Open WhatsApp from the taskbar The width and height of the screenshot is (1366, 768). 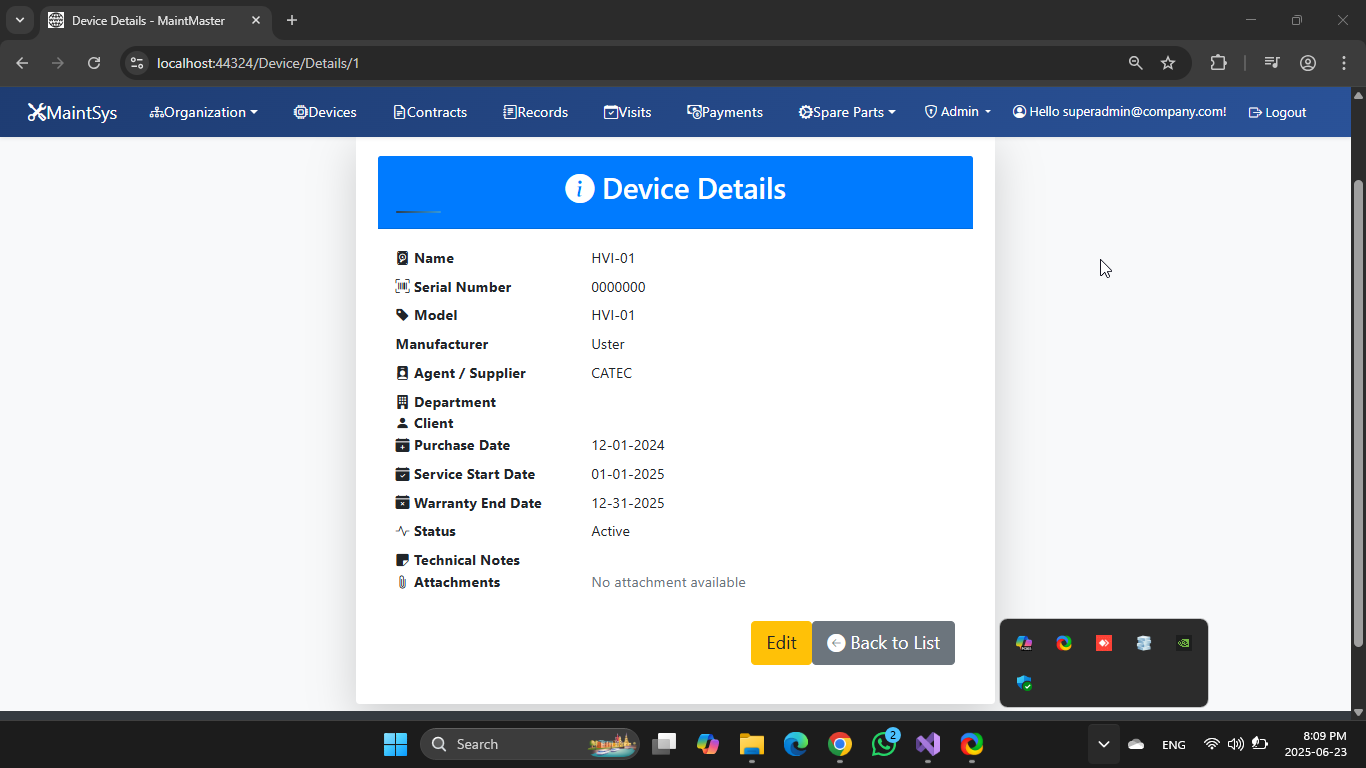pyautogui.click(x=884, y=744)
